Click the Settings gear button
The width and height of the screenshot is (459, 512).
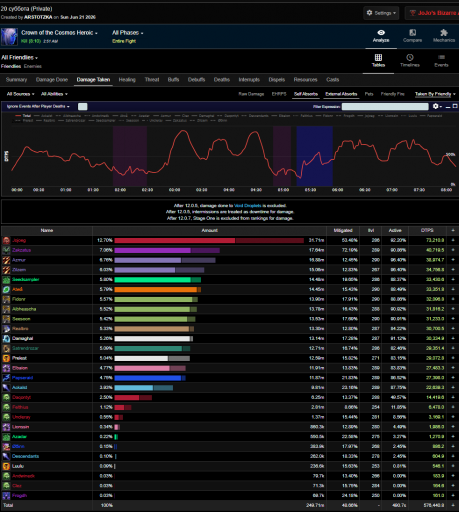381,13
